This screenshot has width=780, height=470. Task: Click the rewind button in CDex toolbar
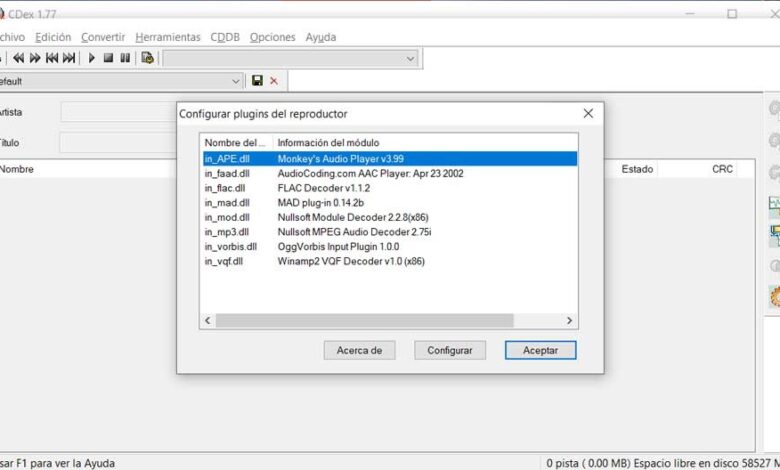coord(18,58)
